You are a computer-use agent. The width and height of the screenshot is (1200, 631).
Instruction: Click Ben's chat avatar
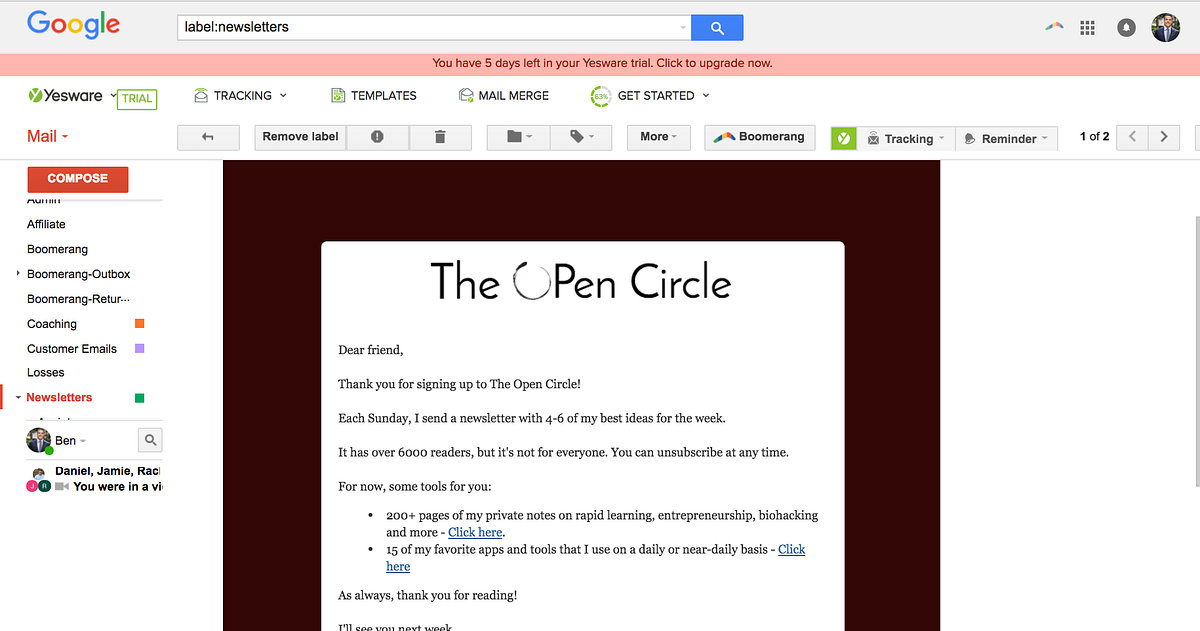click(x=39, y=440)
